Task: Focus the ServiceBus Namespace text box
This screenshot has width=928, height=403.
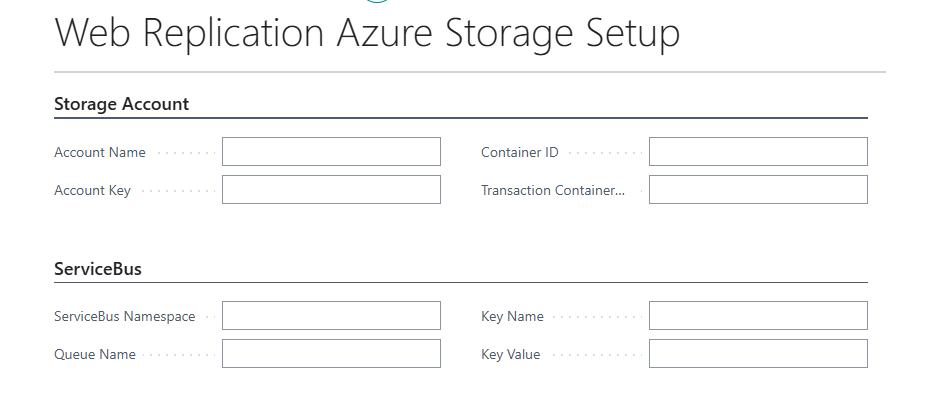Action: point(331,316)
